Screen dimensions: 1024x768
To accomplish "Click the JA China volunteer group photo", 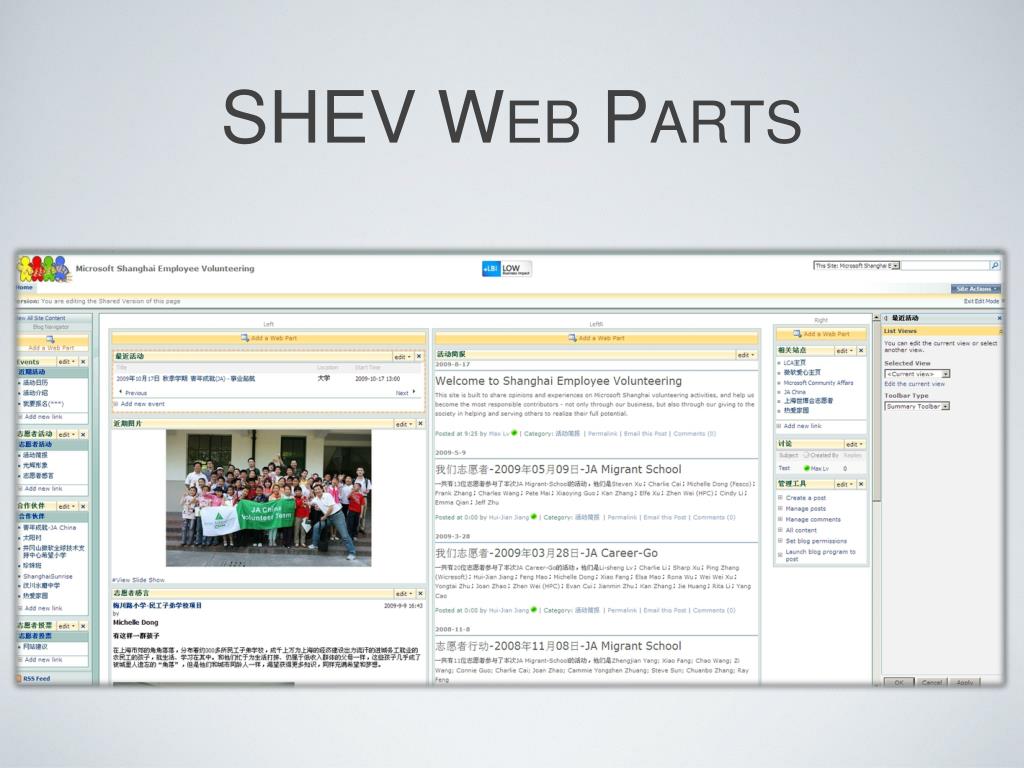I will 268,498.
